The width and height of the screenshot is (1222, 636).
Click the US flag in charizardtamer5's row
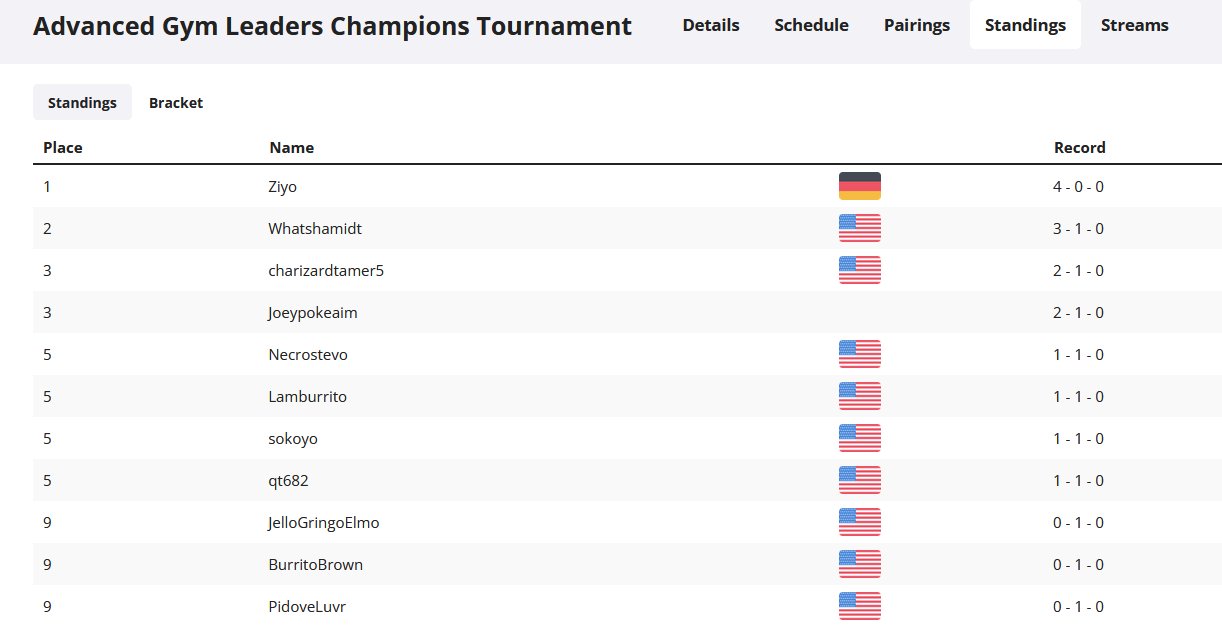click(x=859, y=270)
